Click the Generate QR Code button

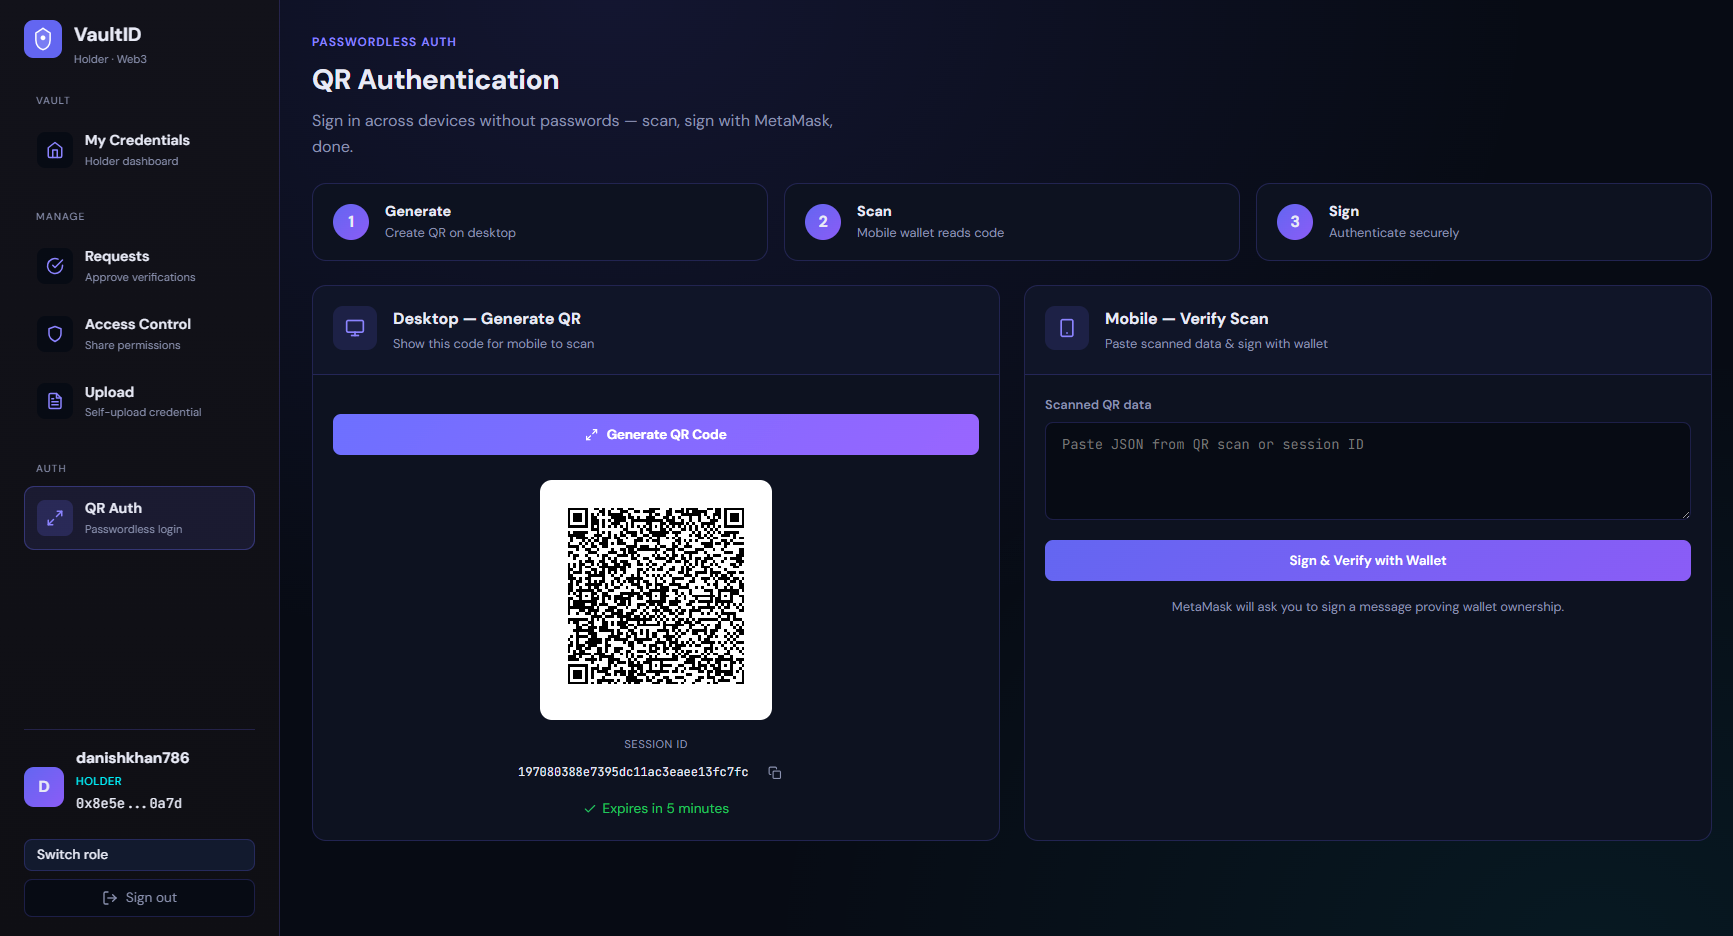656,435
